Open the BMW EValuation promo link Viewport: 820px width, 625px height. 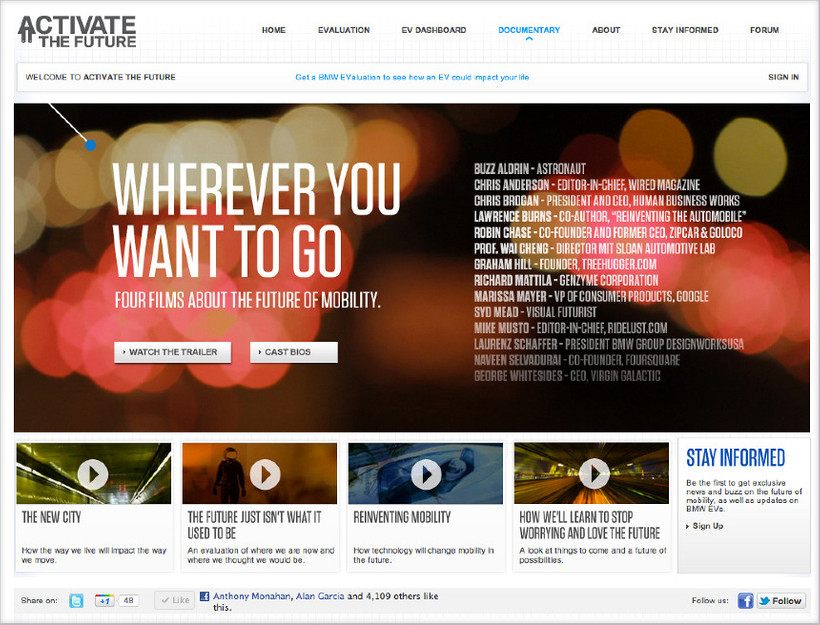coord(412,77)
